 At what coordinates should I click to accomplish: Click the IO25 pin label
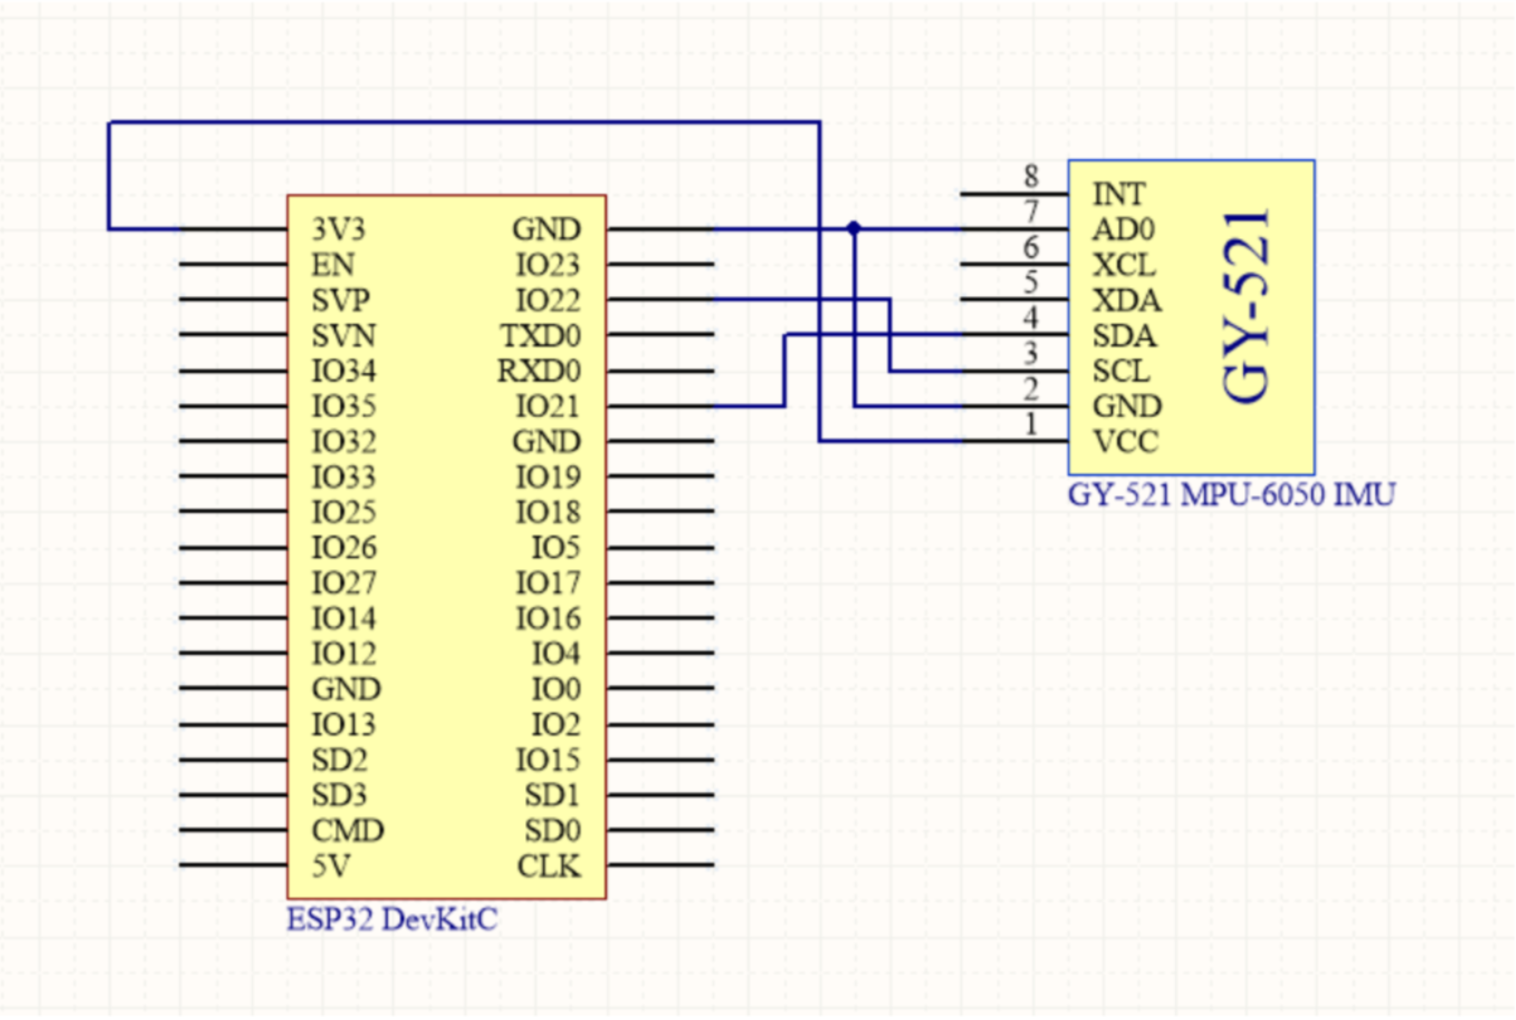(343, 512)
